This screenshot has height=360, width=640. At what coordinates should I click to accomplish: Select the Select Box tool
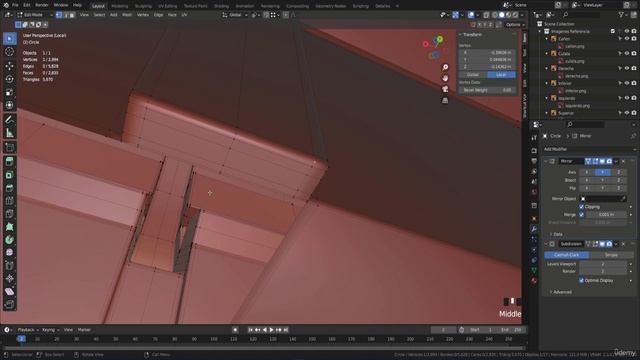(9, 38)
